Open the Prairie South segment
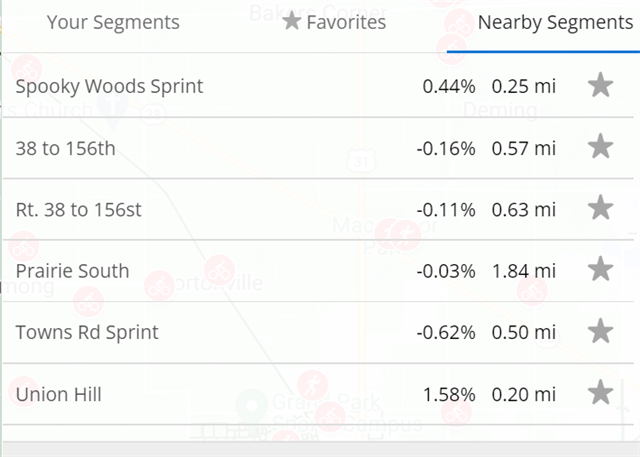Viewport: 640px width, 457px height. 318,271
